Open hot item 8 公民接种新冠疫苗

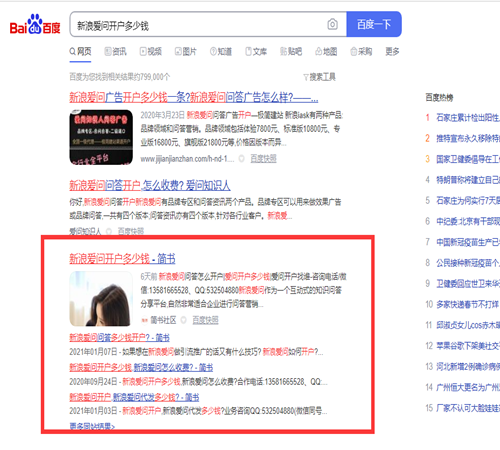click(x=468, y=263)
